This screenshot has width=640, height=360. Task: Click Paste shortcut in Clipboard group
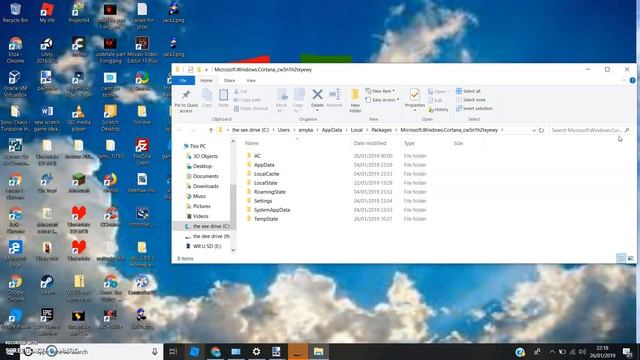[251, 109]
